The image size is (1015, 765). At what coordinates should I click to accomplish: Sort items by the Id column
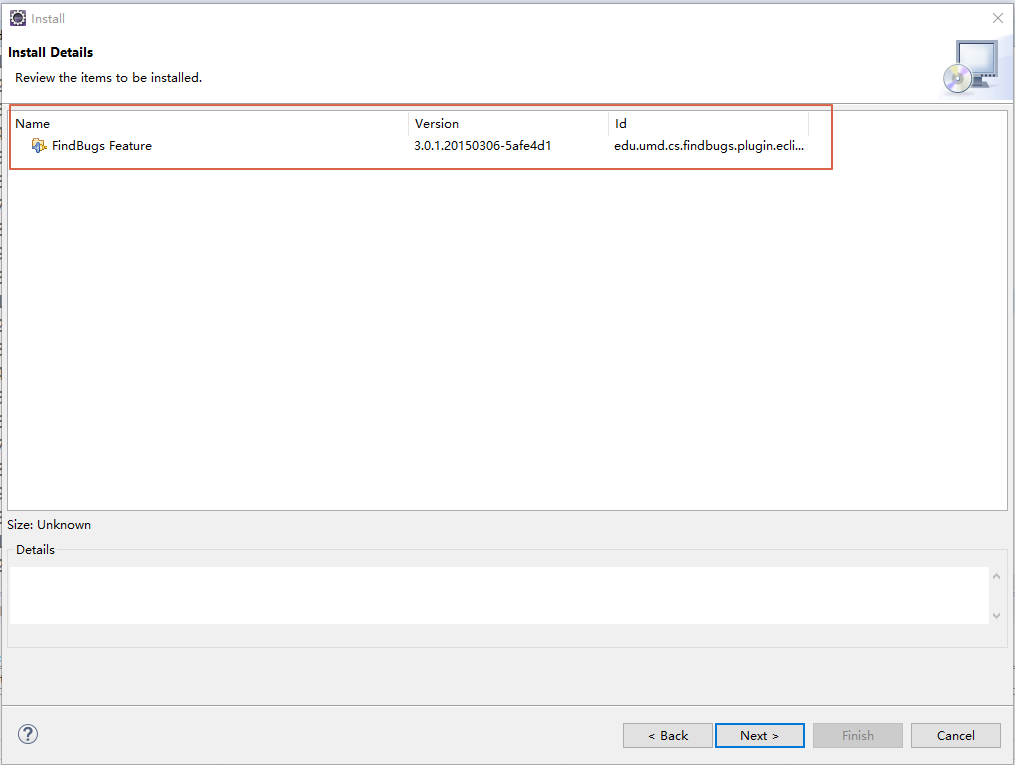point(620,123)
